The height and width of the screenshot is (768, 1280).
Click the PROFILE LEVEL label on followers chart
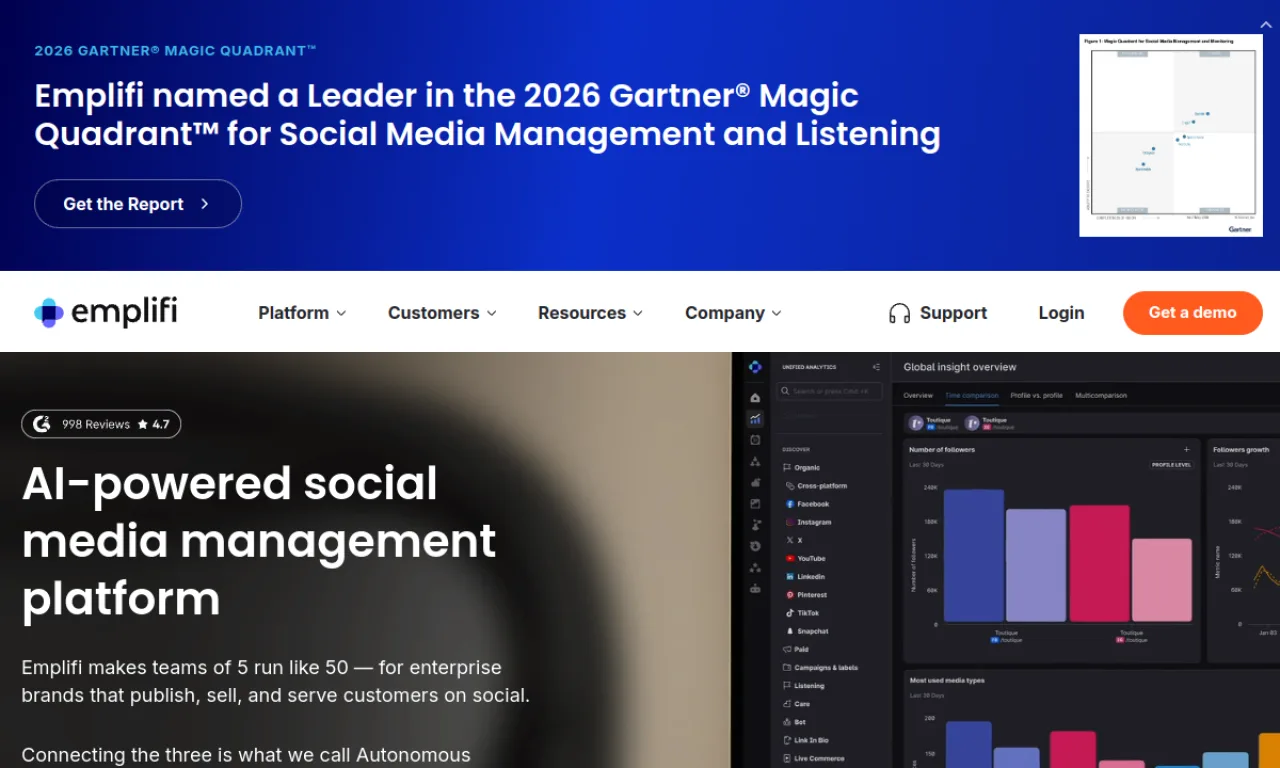(1170, 465)
